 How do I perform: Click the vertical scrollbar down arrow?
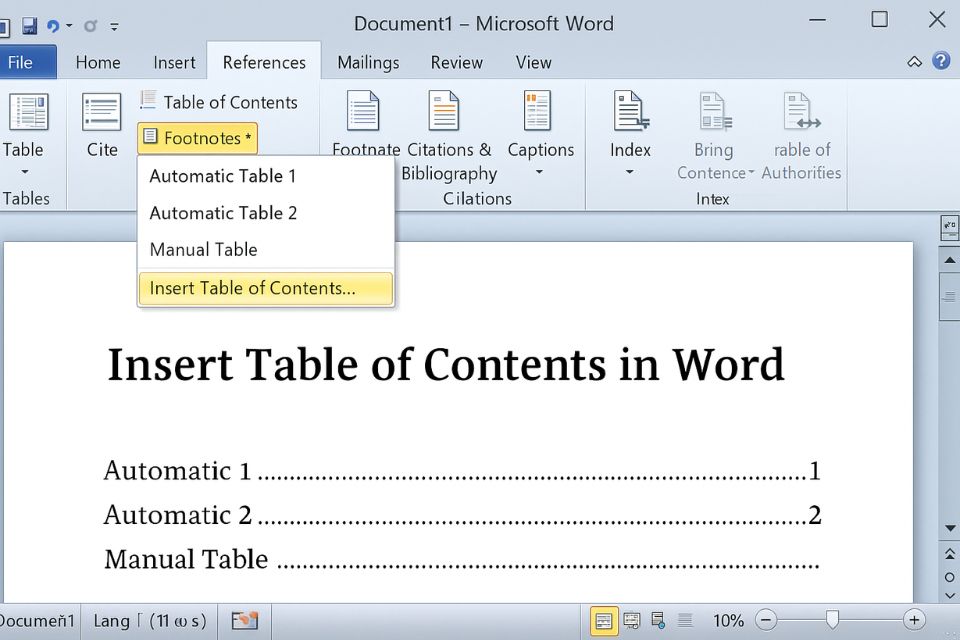click(x=948, y=527)
